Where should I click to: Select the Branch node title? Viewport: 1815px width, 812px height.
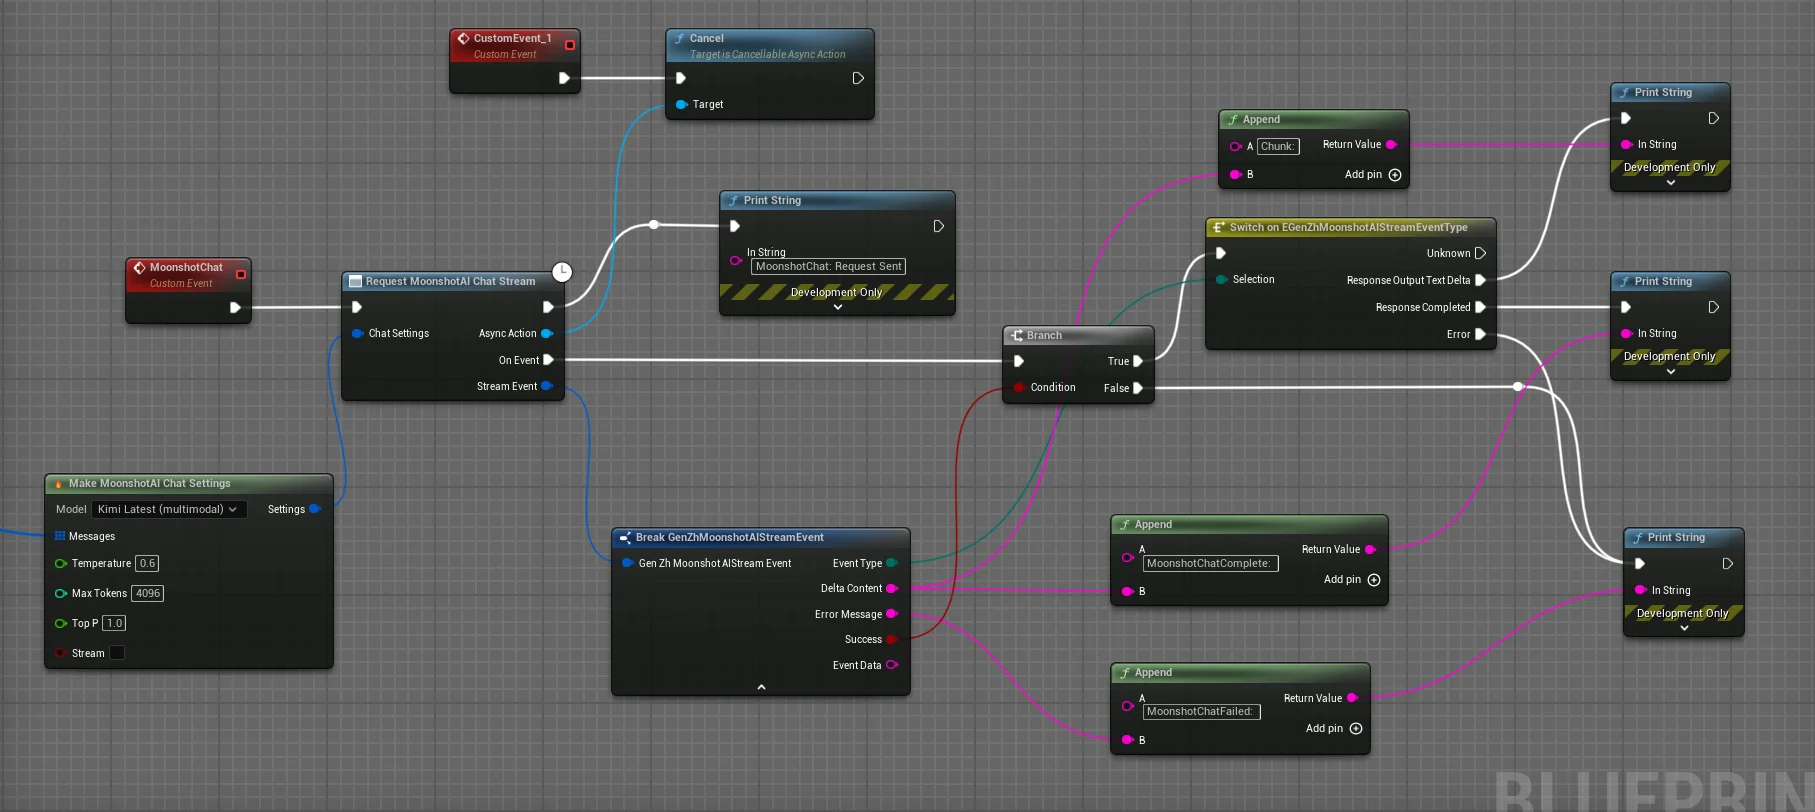(x=1044, y=335)
